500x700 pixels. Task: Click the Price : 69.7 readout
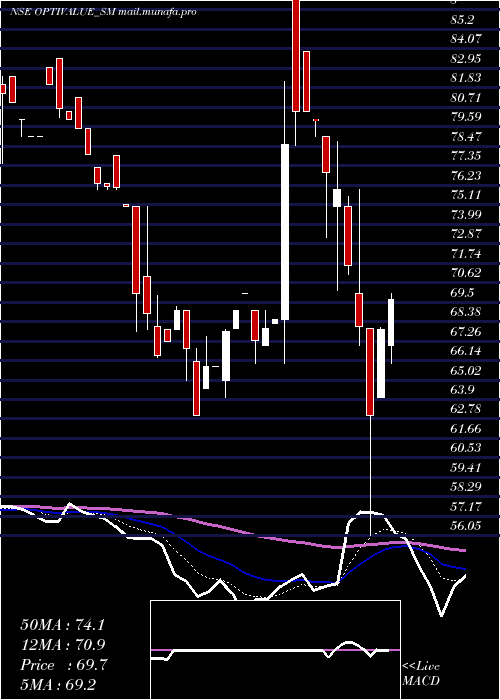point(62,665)
